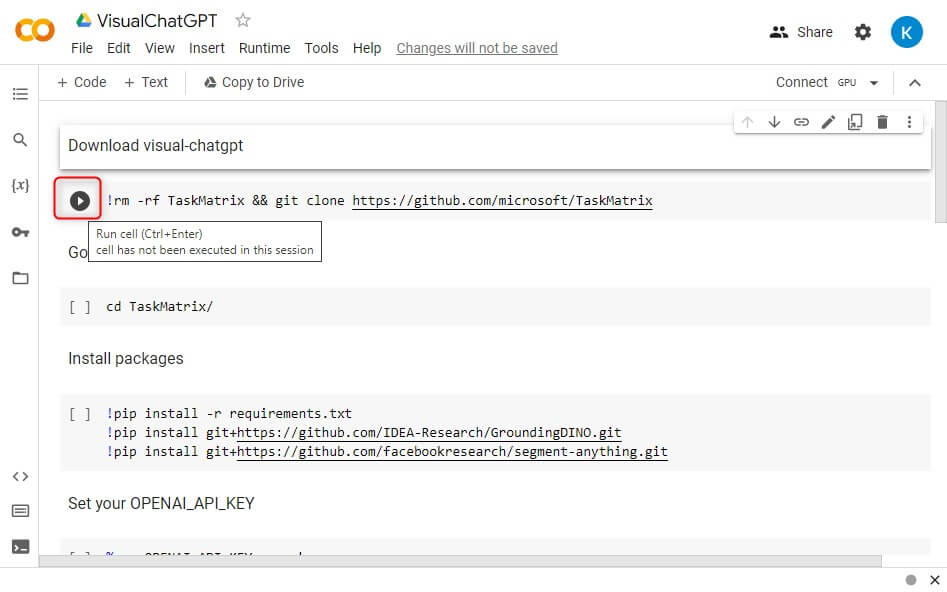Open the File menu
The height and width of the screenshot is (592, 947).
tap(82, 48)
